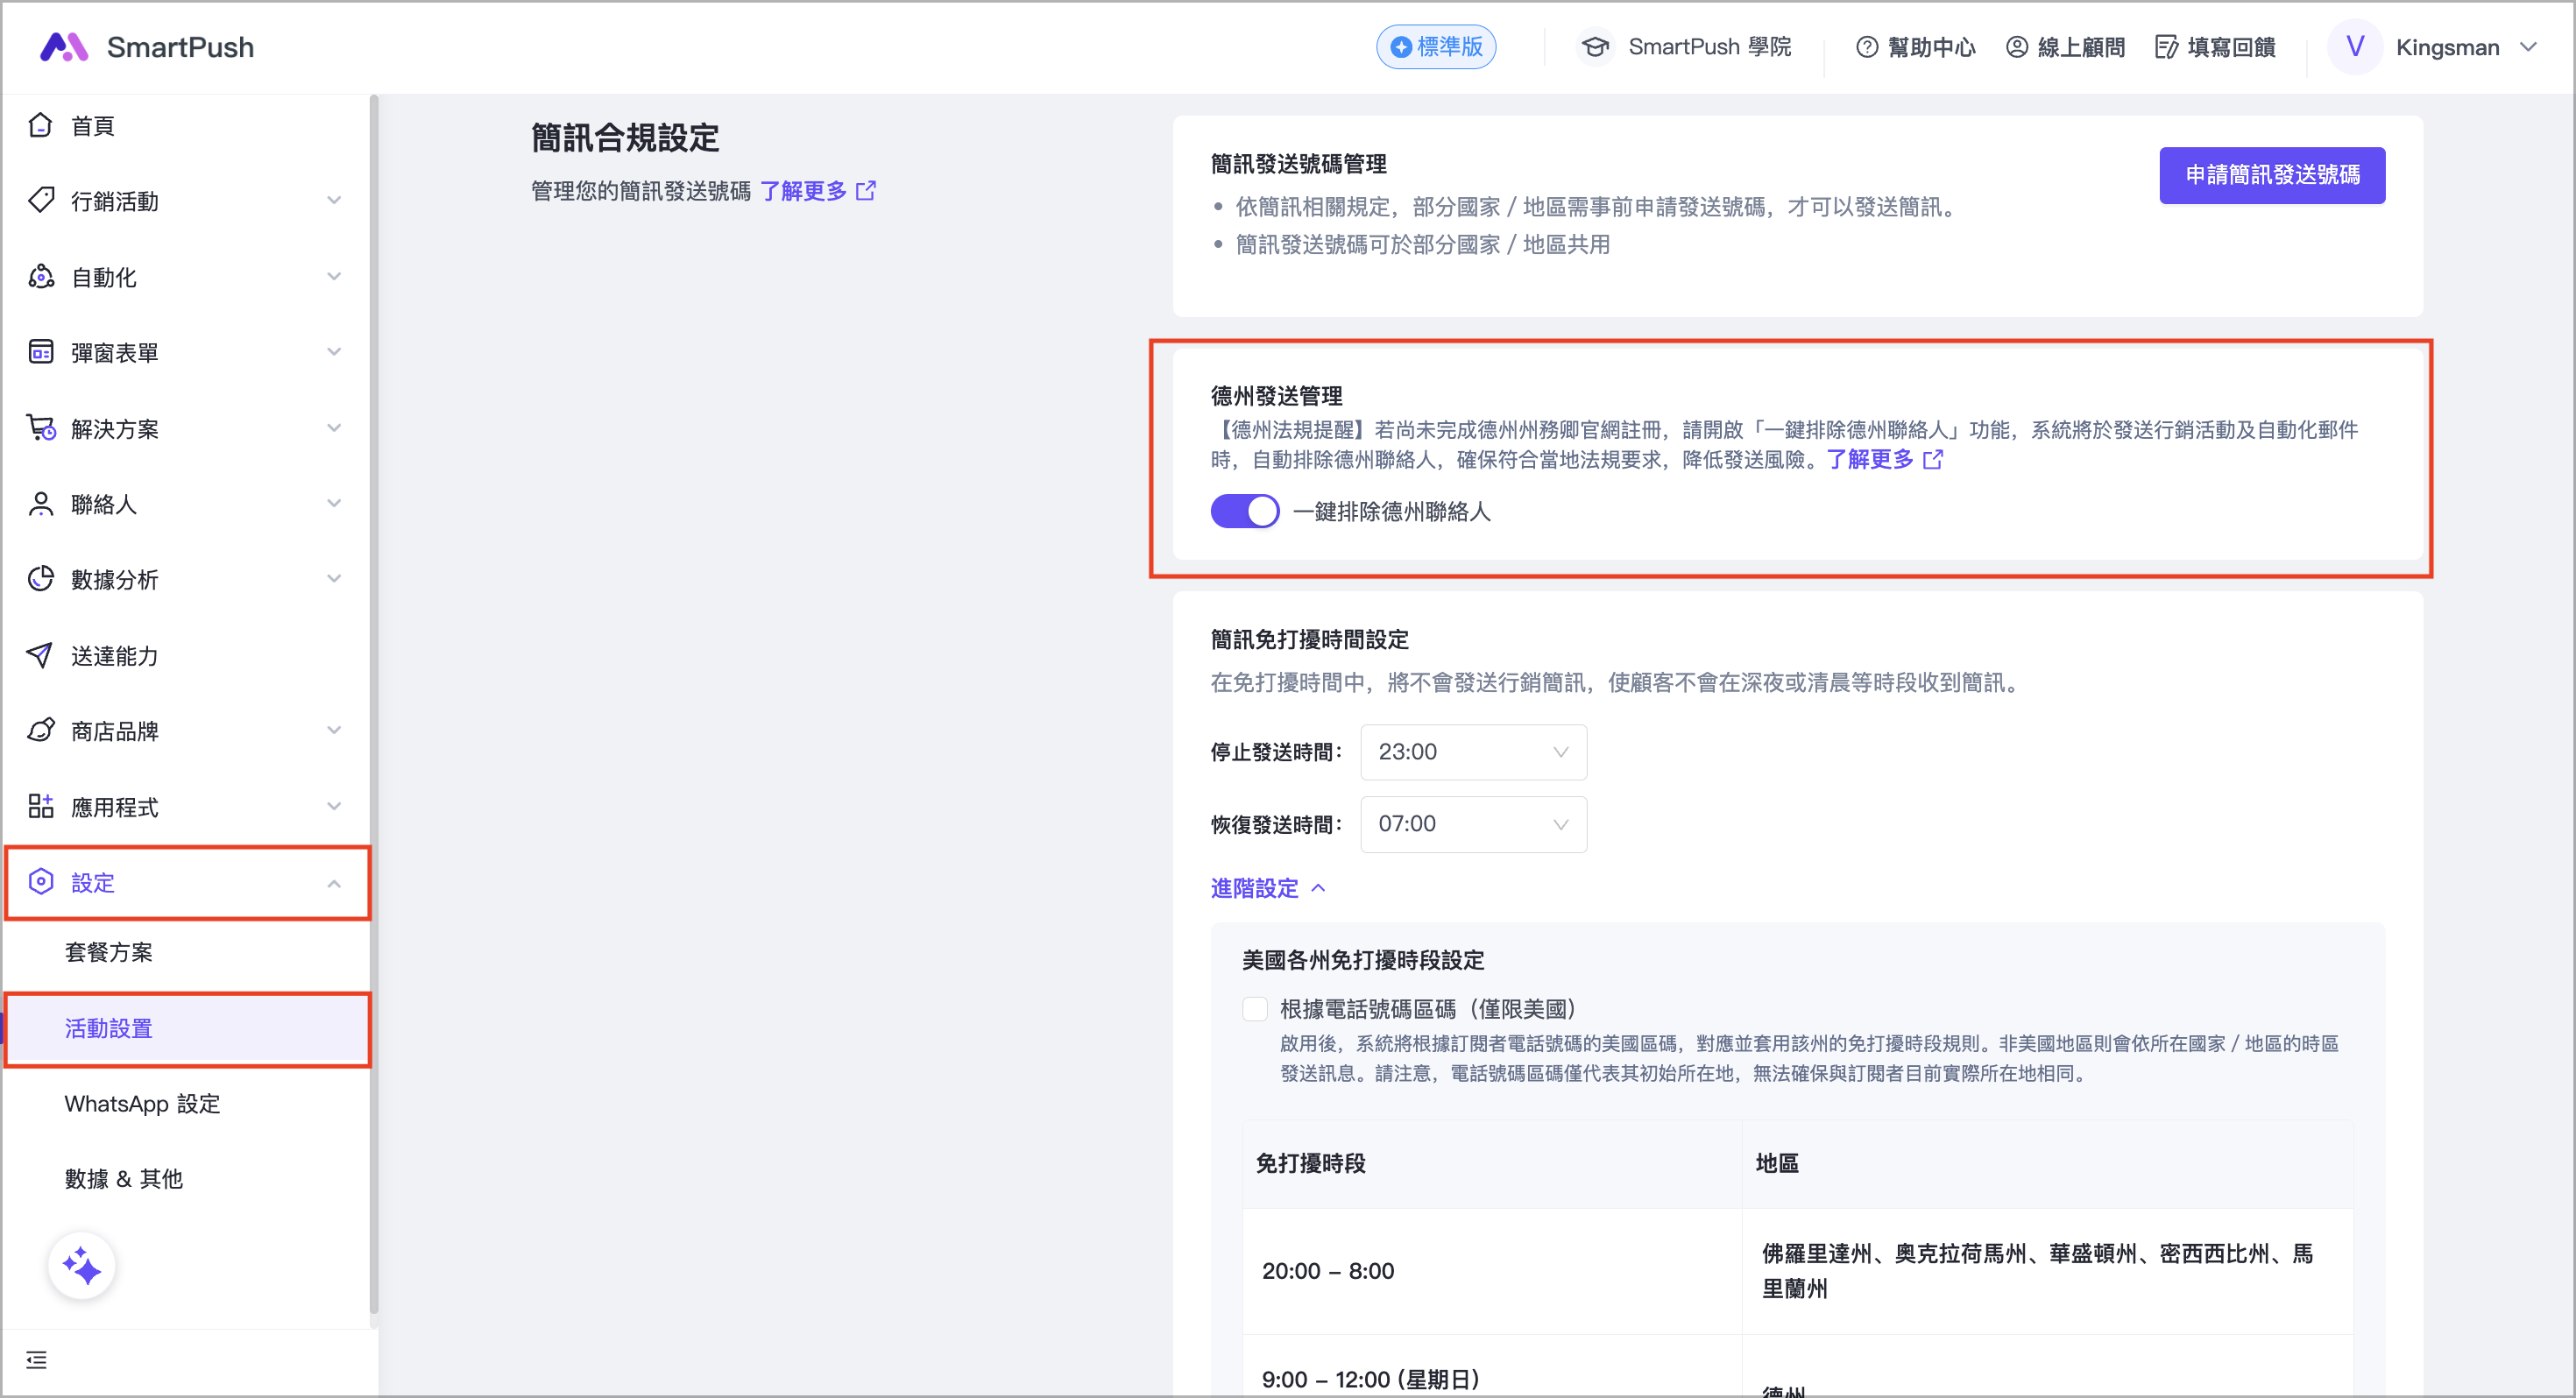The image size is (2576, 1398).
Task: Select 活動設置 submenu item
Action: coord(186,1028)
